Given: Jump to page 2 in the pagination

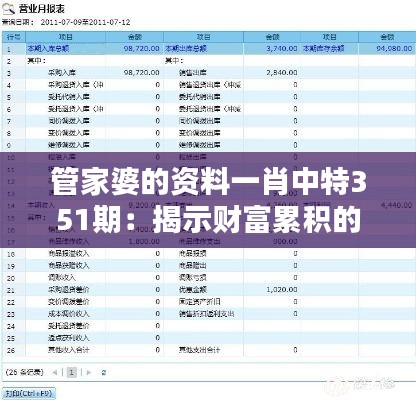Looking at the screenshot, I should 104,372.
